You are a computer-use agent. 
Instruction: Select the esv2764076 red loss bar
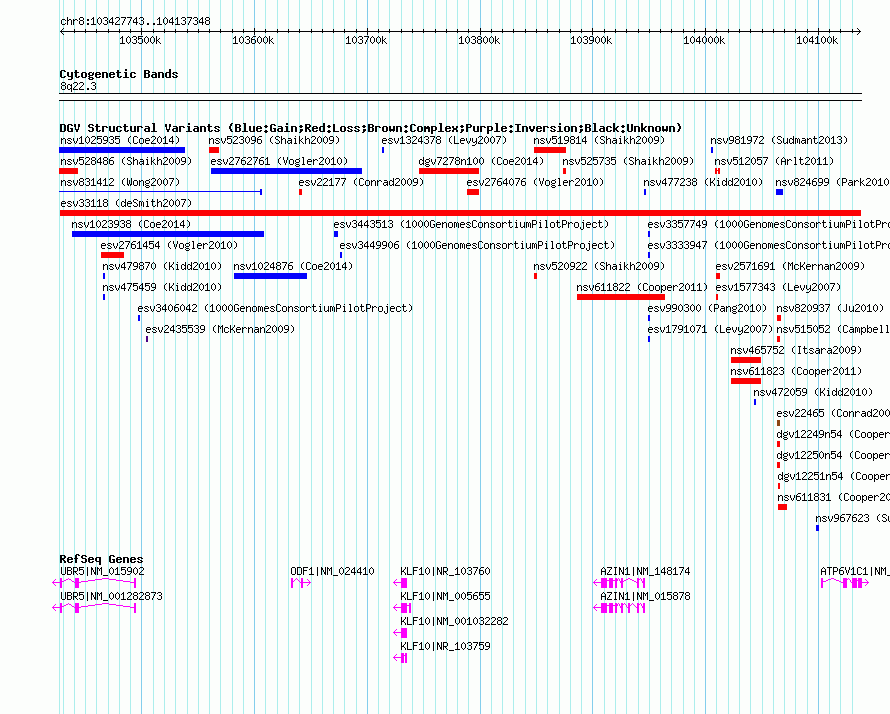(x=473, y=192)
